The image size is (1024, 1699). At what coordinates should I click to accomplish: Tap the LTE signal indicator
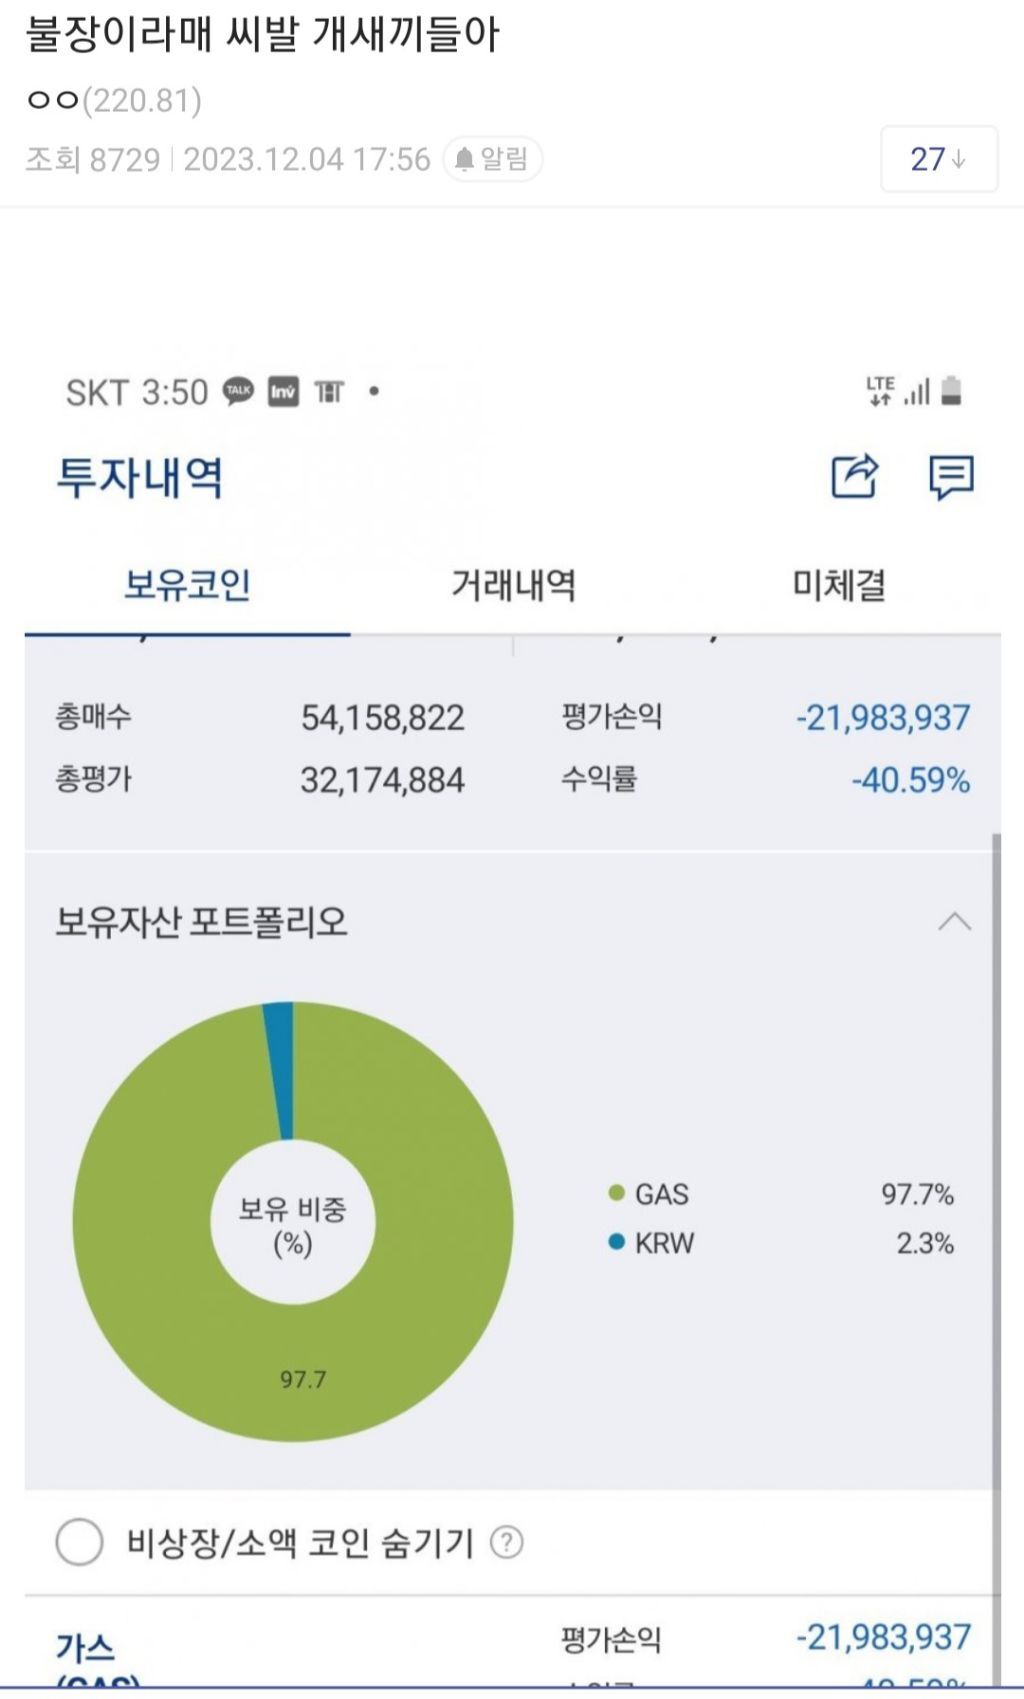[880, 391]
